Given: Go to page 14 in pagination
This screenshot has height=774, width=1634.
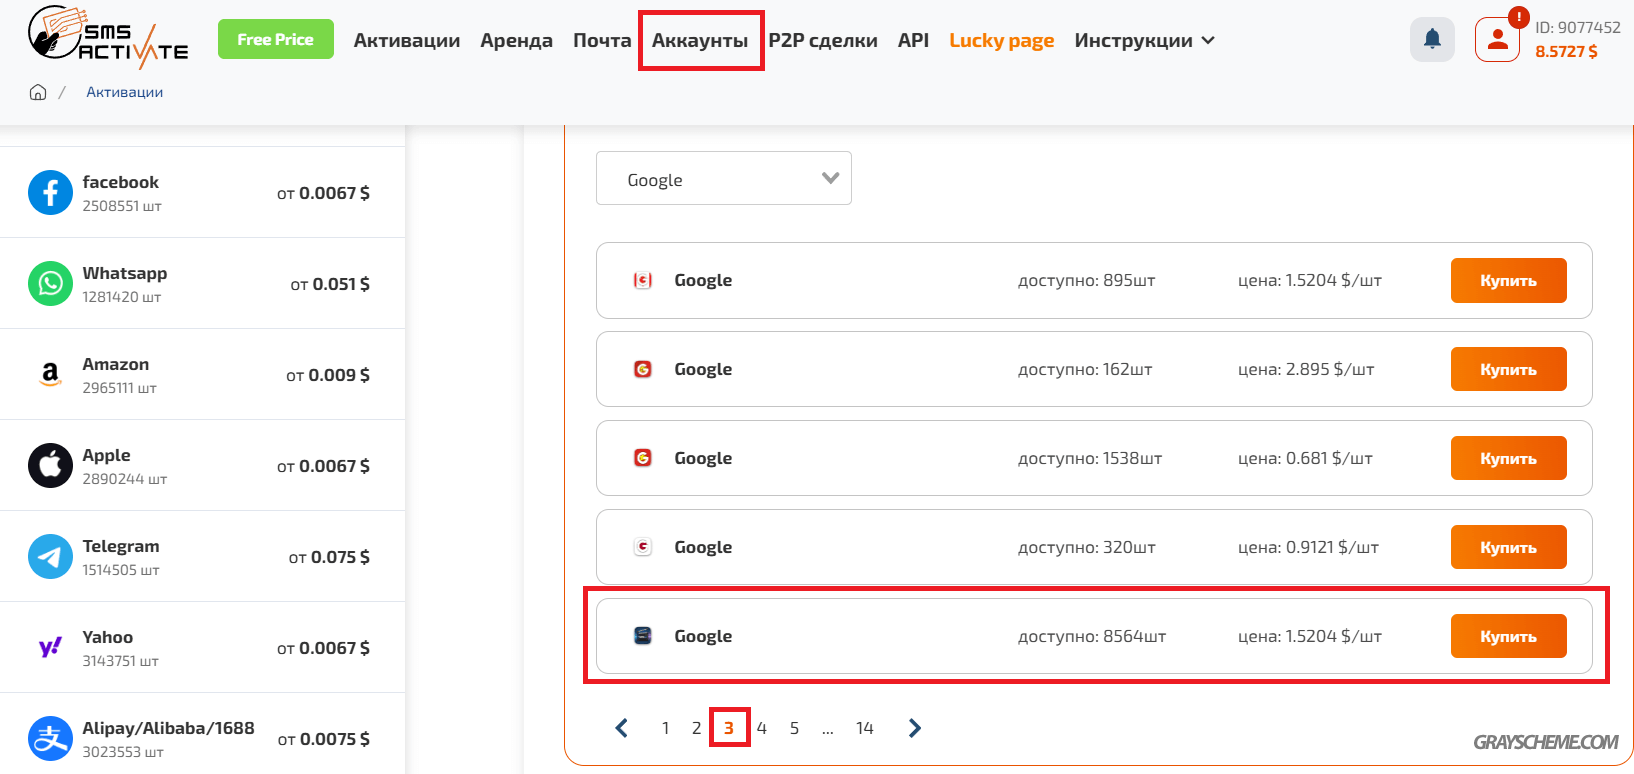Looking at the screenshot, I should 864,728.
